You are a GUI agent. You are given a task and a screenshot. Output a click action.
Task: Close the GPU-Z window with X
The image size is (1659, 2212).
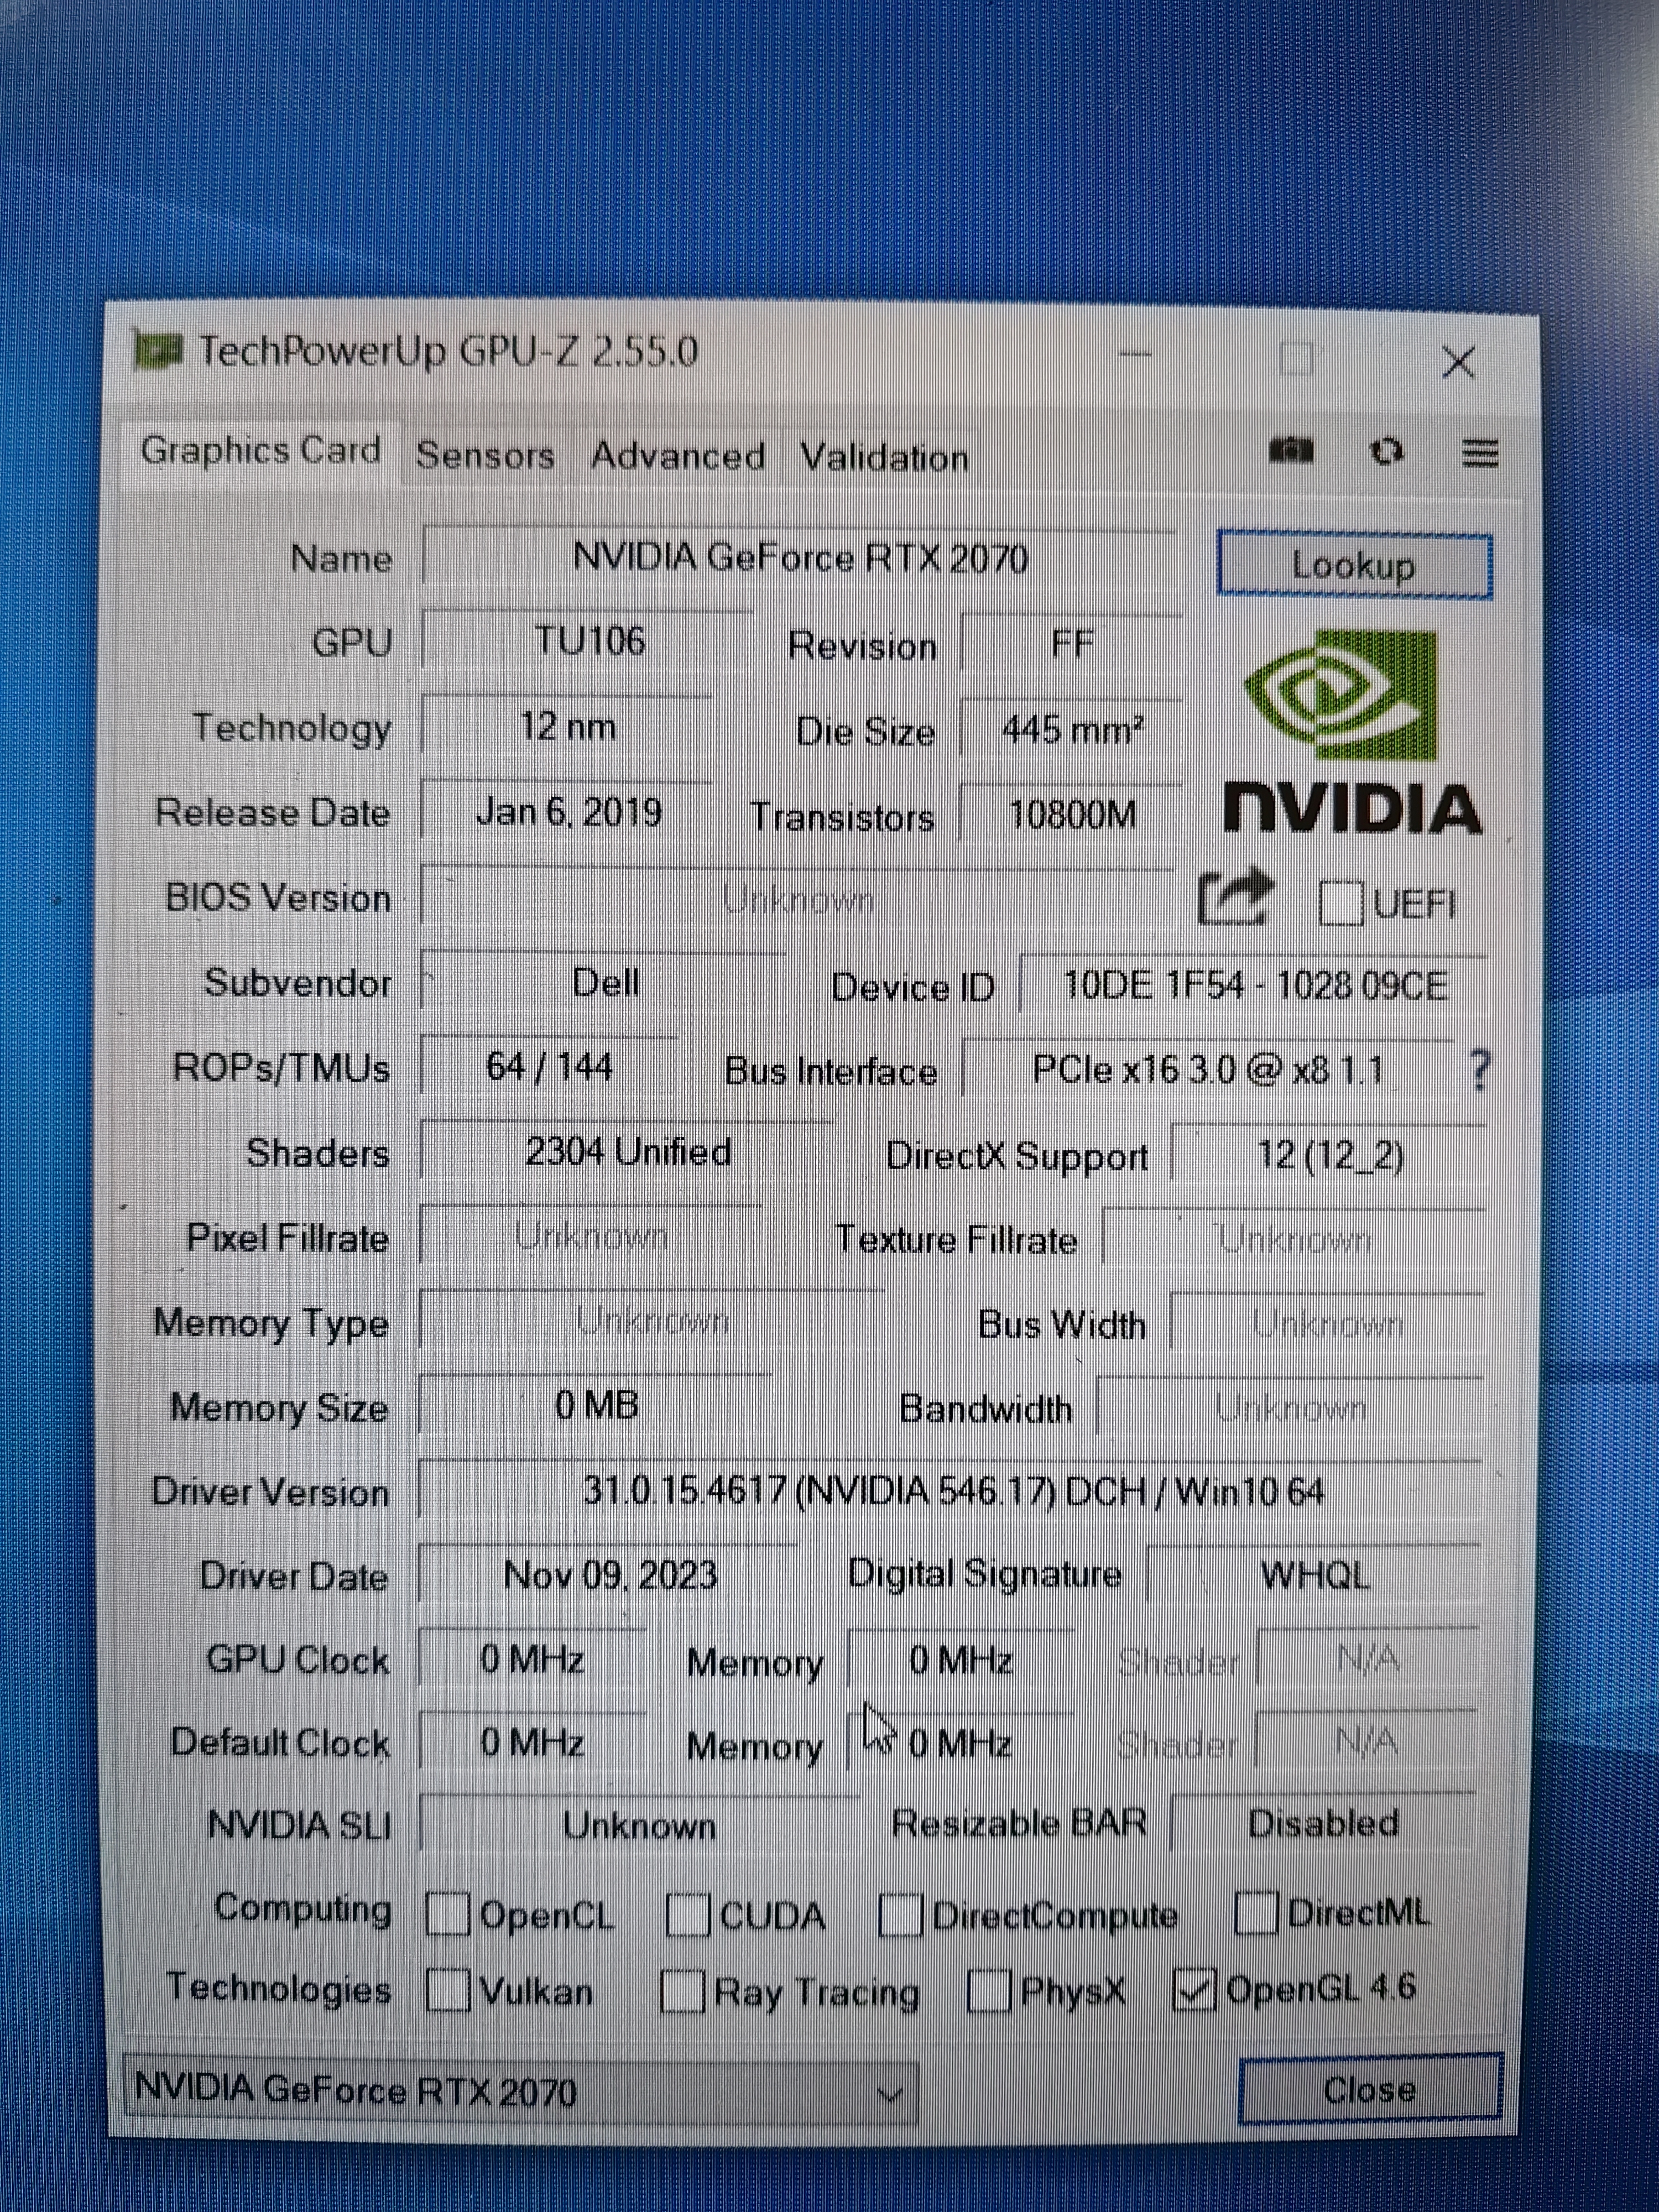pyautogui.click(x=1458, y=362)
